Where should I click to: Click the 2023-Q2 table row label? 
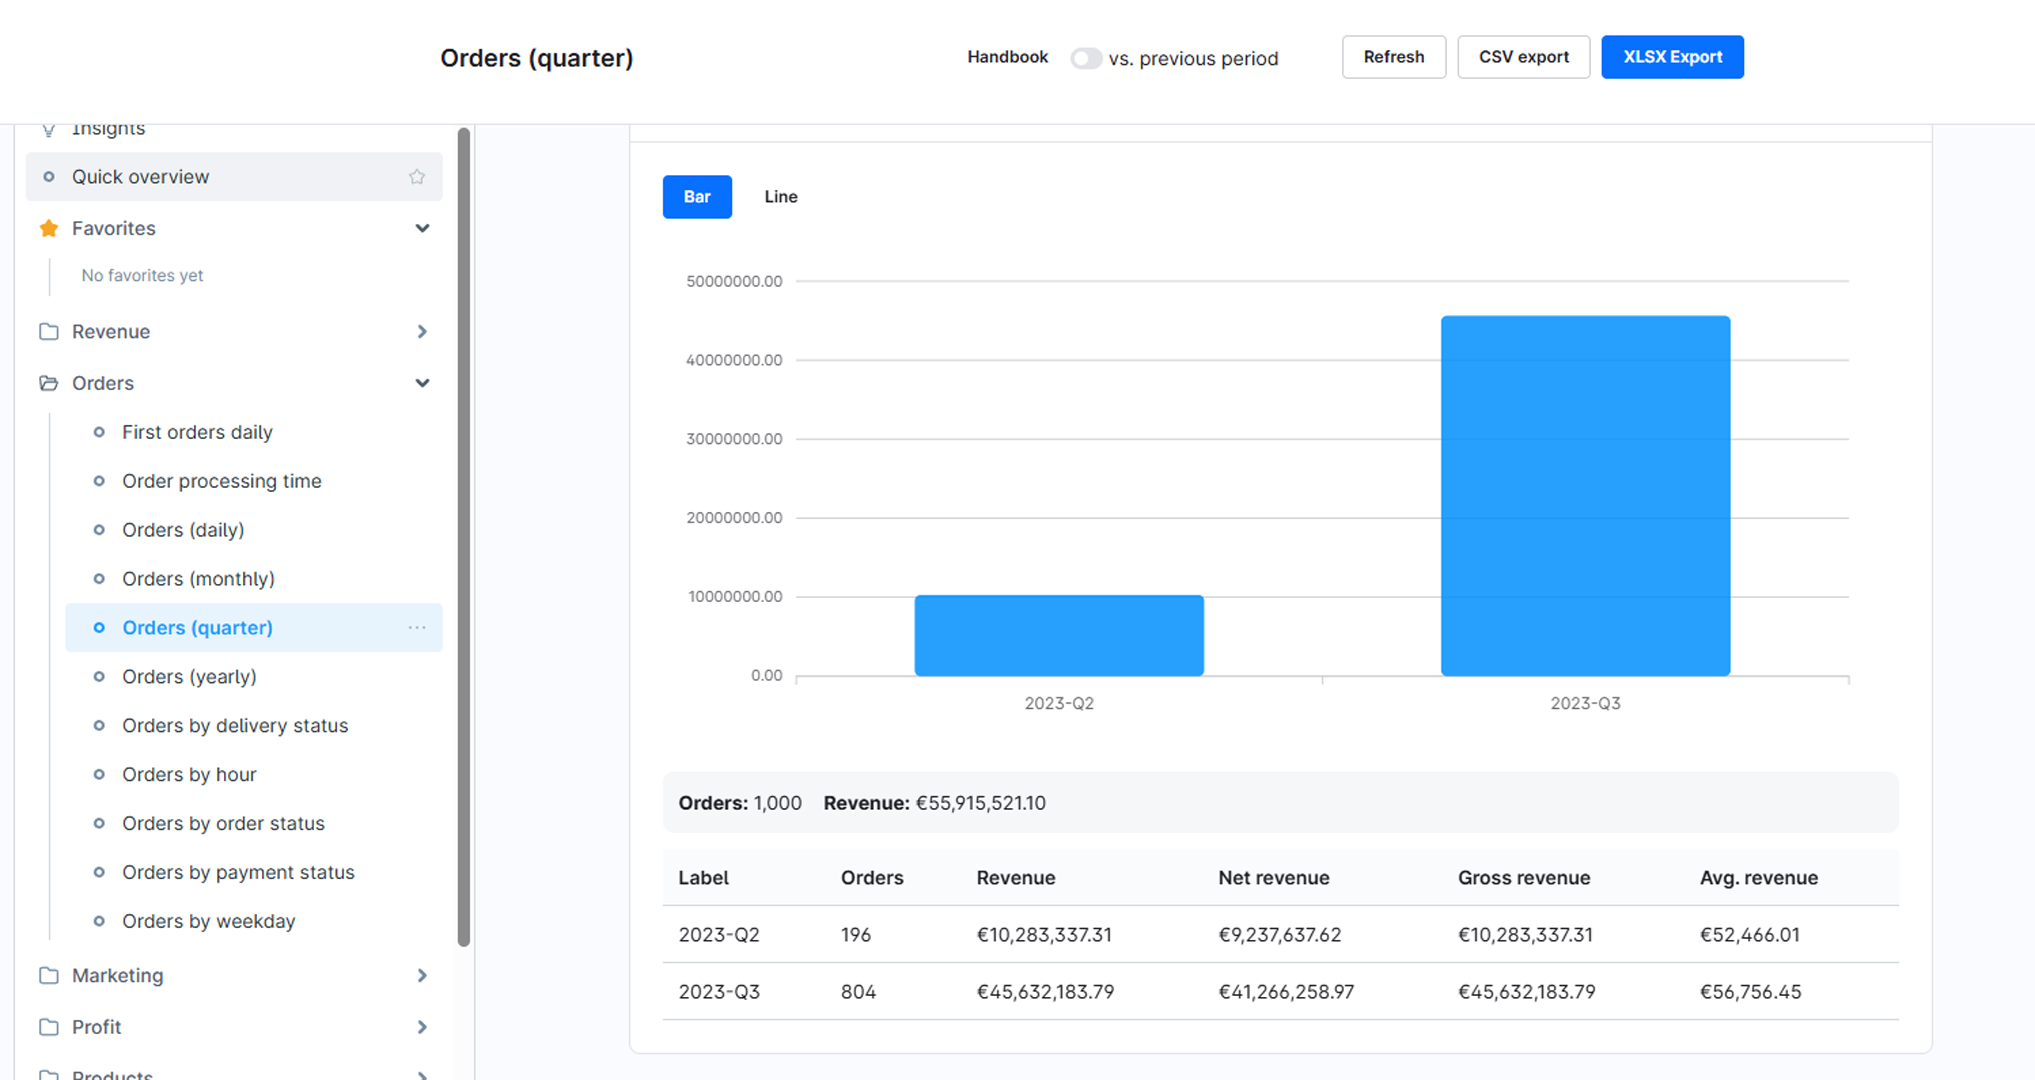[719, 935]
